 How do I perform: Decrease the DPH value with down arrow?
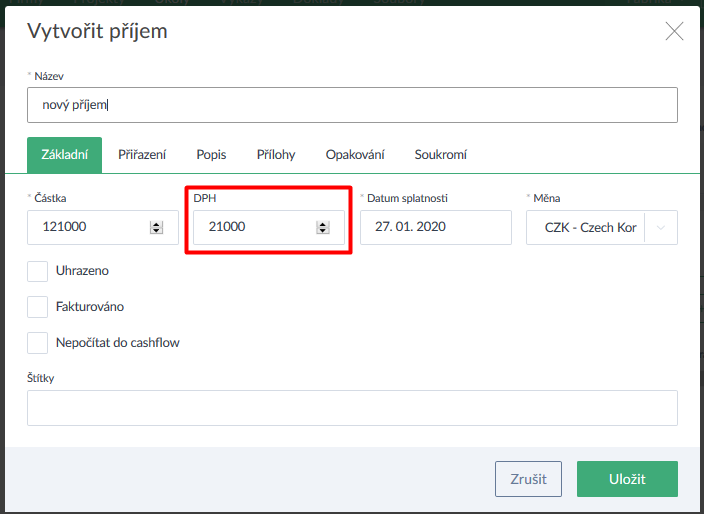click(322, 231)
